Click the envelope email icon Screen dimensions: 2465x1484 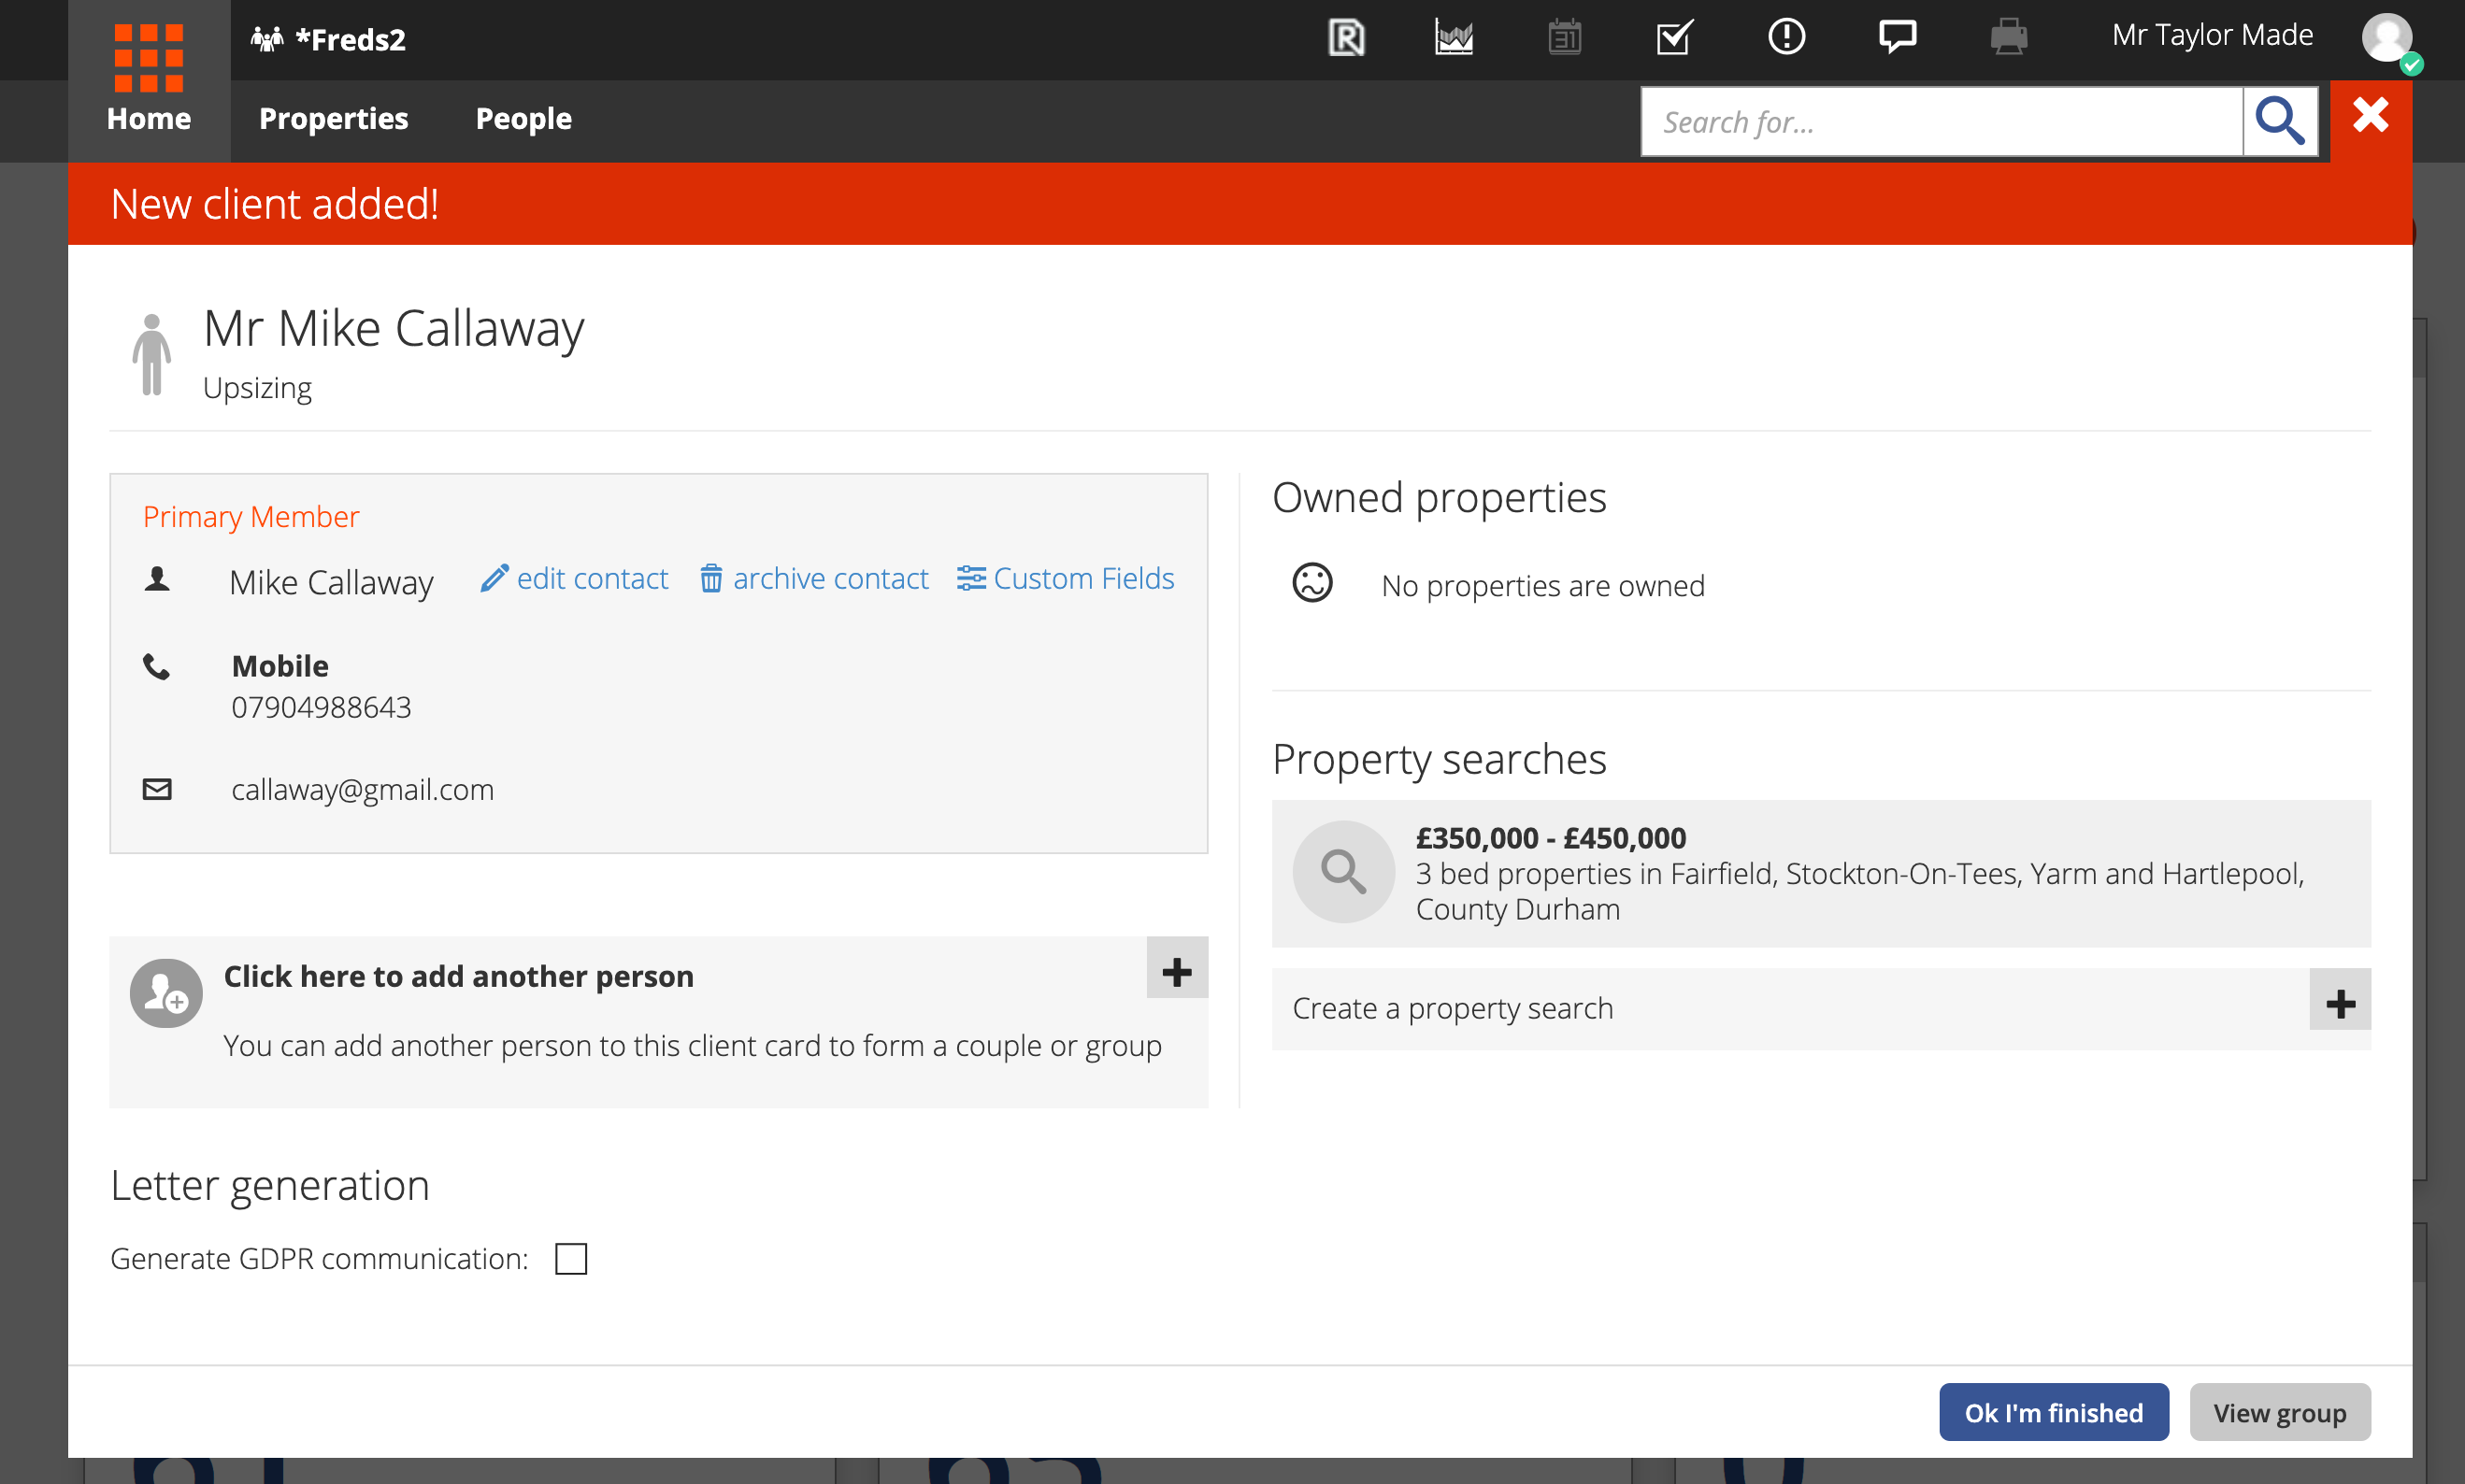[x=157, y=790]
